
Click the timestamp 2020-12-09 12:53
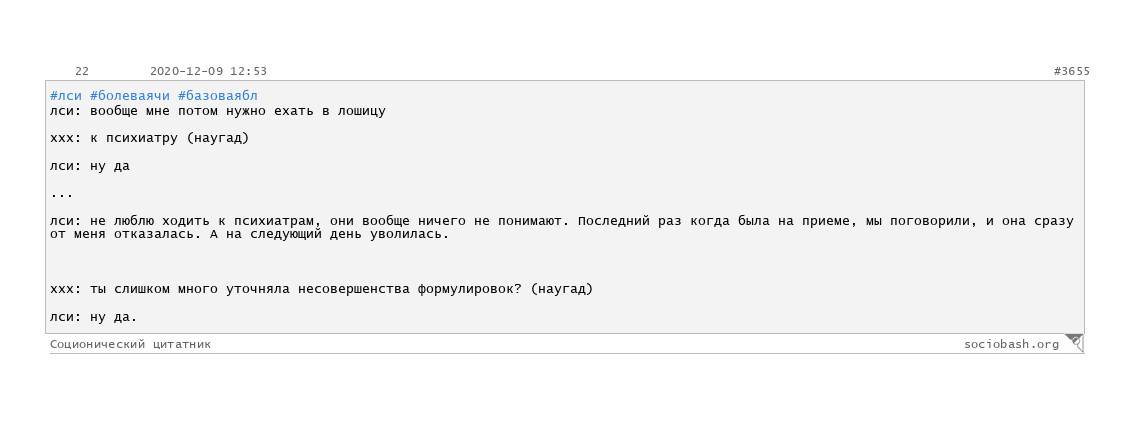pyautogui.click(x=209, y=71)
